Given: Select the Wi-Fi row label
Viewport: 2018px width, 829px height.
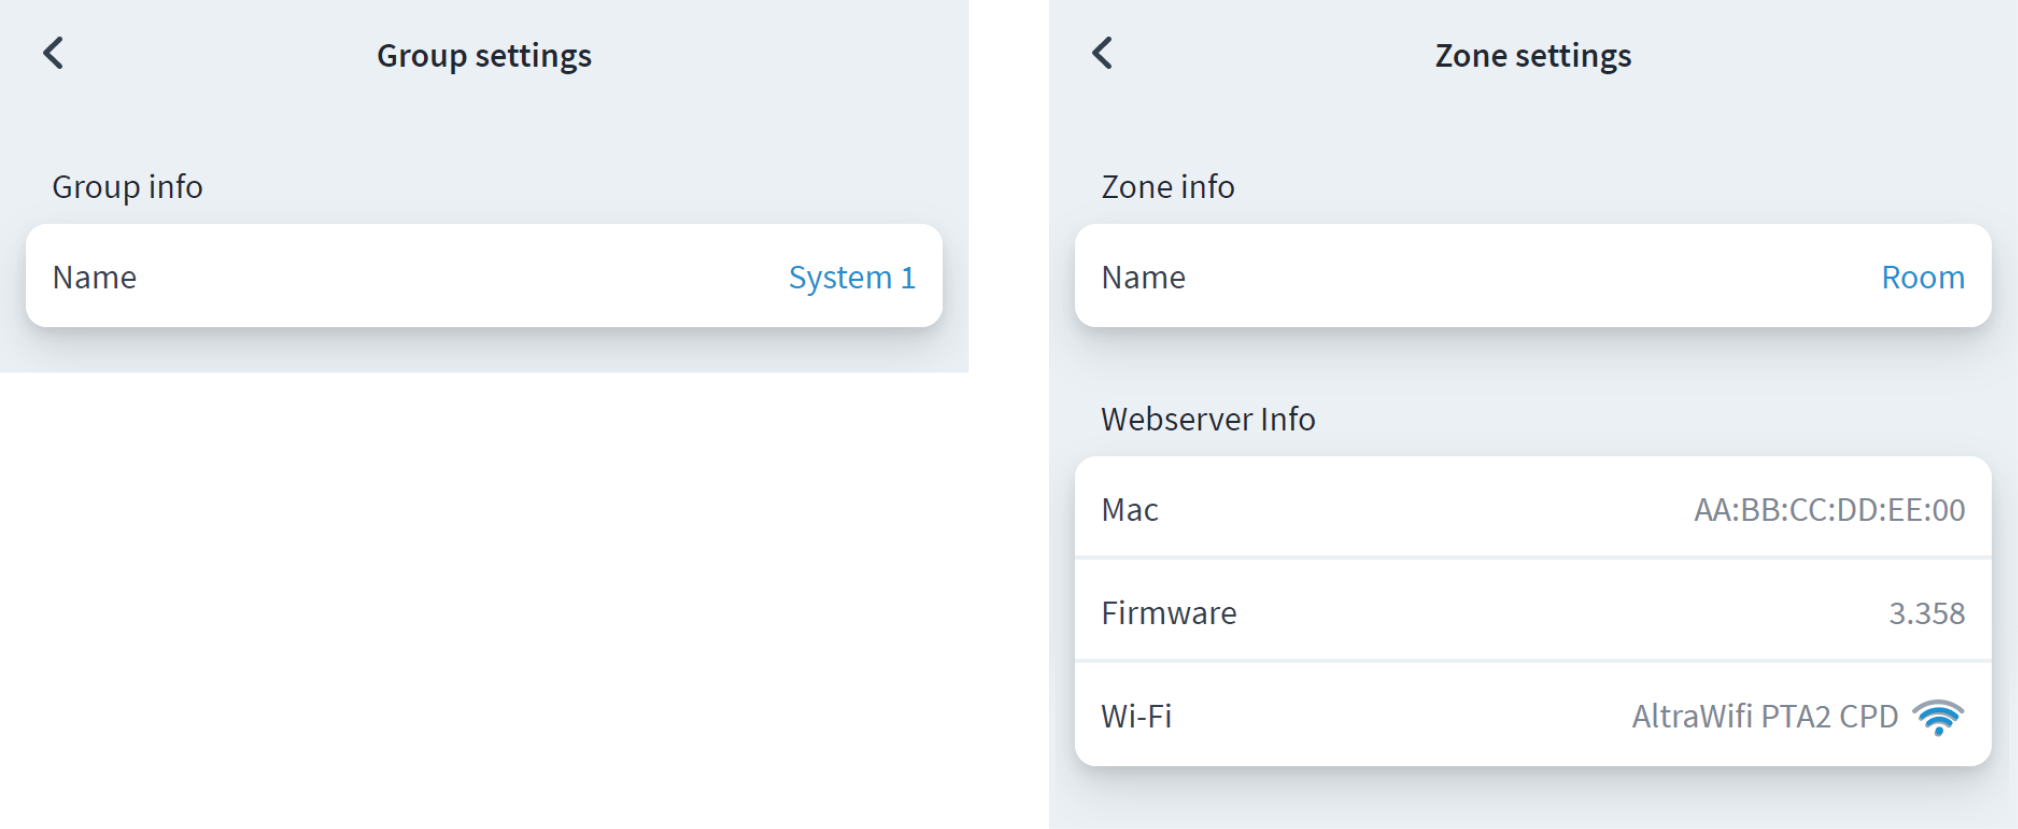Looking at the screenshot, I should tap(1136, 717).
